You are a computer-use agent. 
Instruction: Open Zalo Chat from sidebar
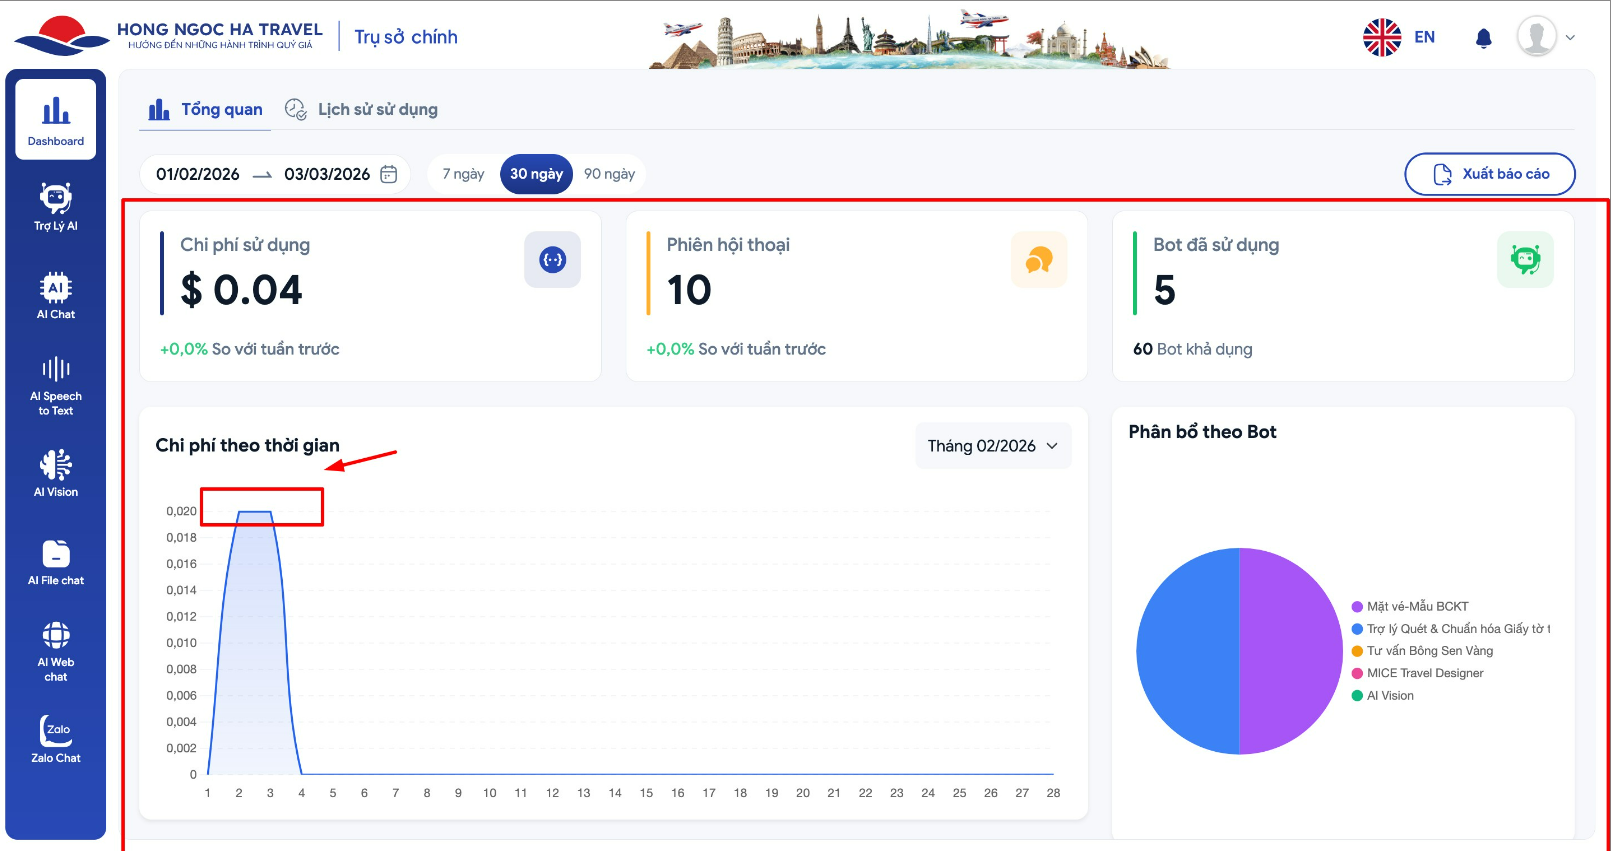(x=56, y=739)
